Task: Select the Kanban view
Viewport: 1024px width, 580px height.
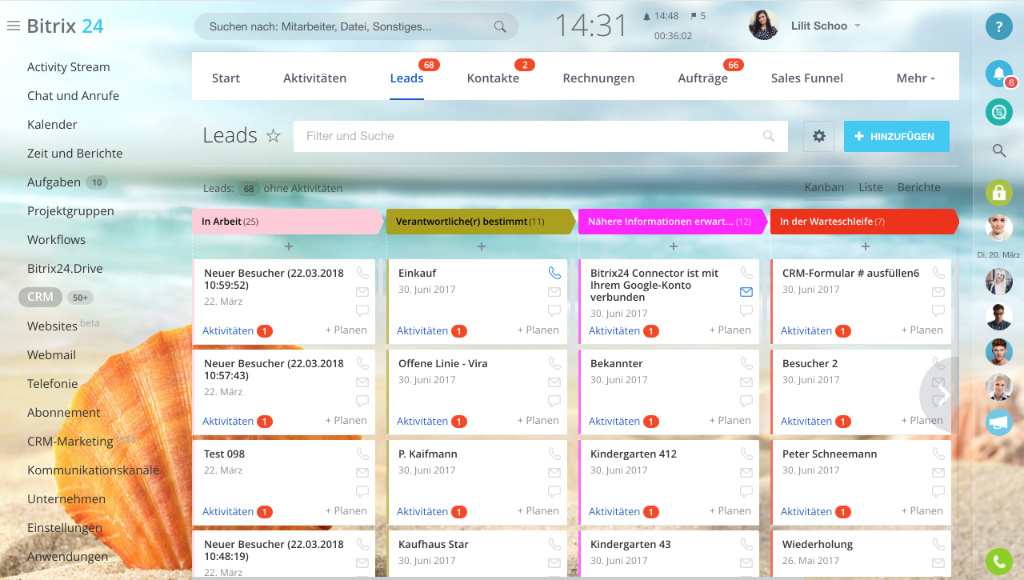Action: pyautogui.click(x=824, y=187)
